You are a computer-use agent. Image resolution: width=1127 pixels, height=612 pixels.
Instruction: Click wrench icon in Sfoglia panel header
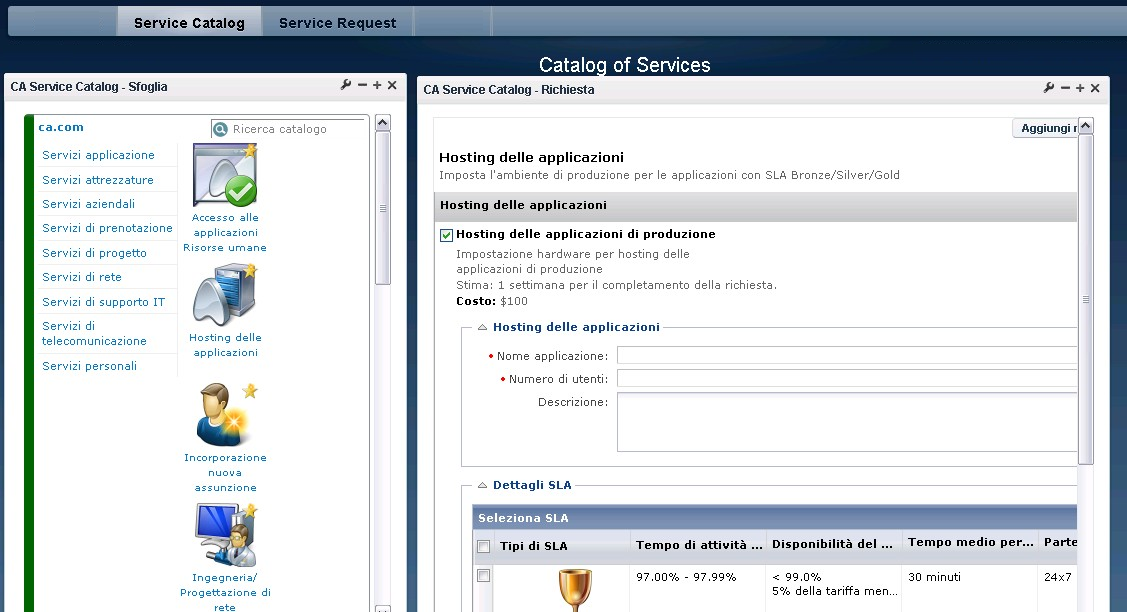point(346,86)
